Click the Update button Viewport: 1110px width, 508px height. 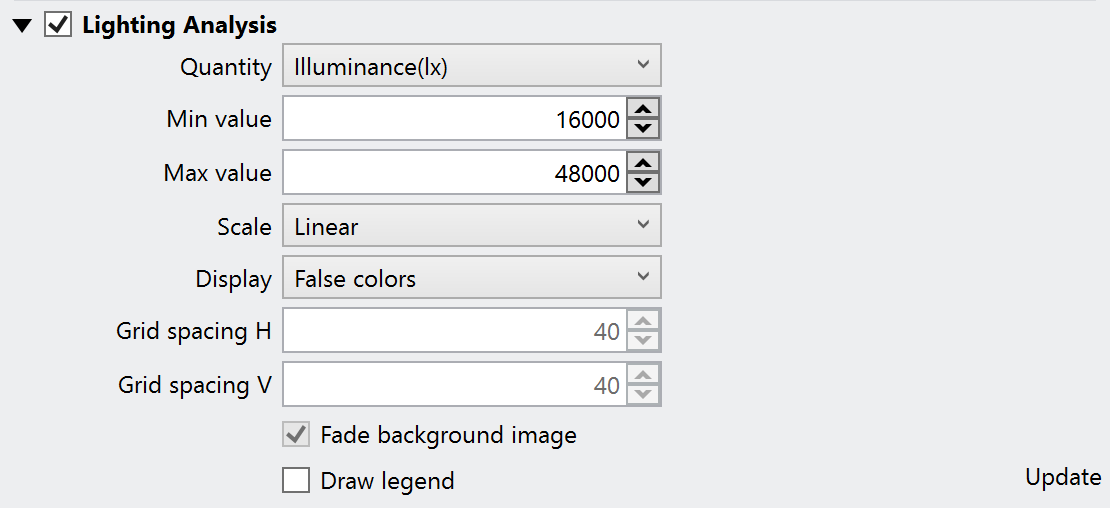pyautogui.click(x=1062, y=478)
